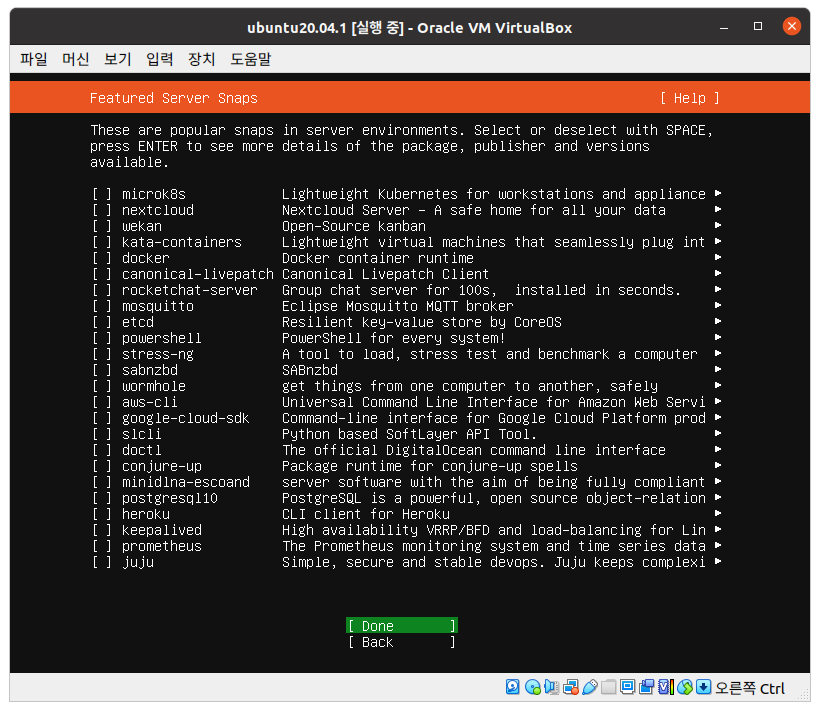Screen dimensions: 820x711
Task: Select the nextcloud snap checkbox
Action: (101, 210)
